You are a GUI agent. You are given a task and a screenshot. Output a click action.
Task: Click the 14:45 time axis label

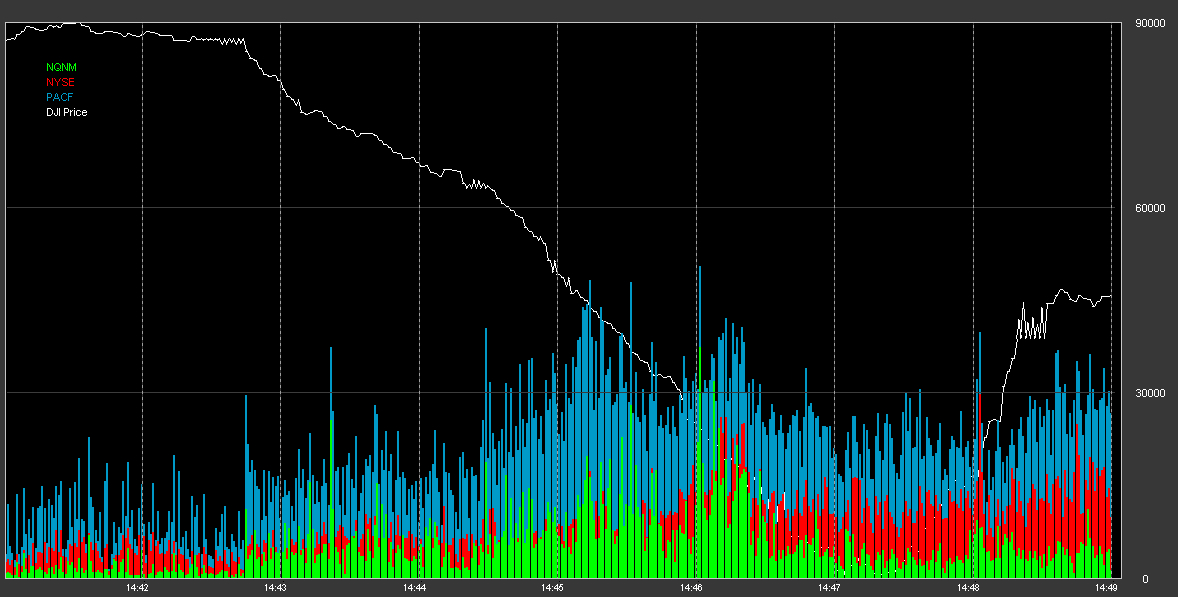point(551,589)
